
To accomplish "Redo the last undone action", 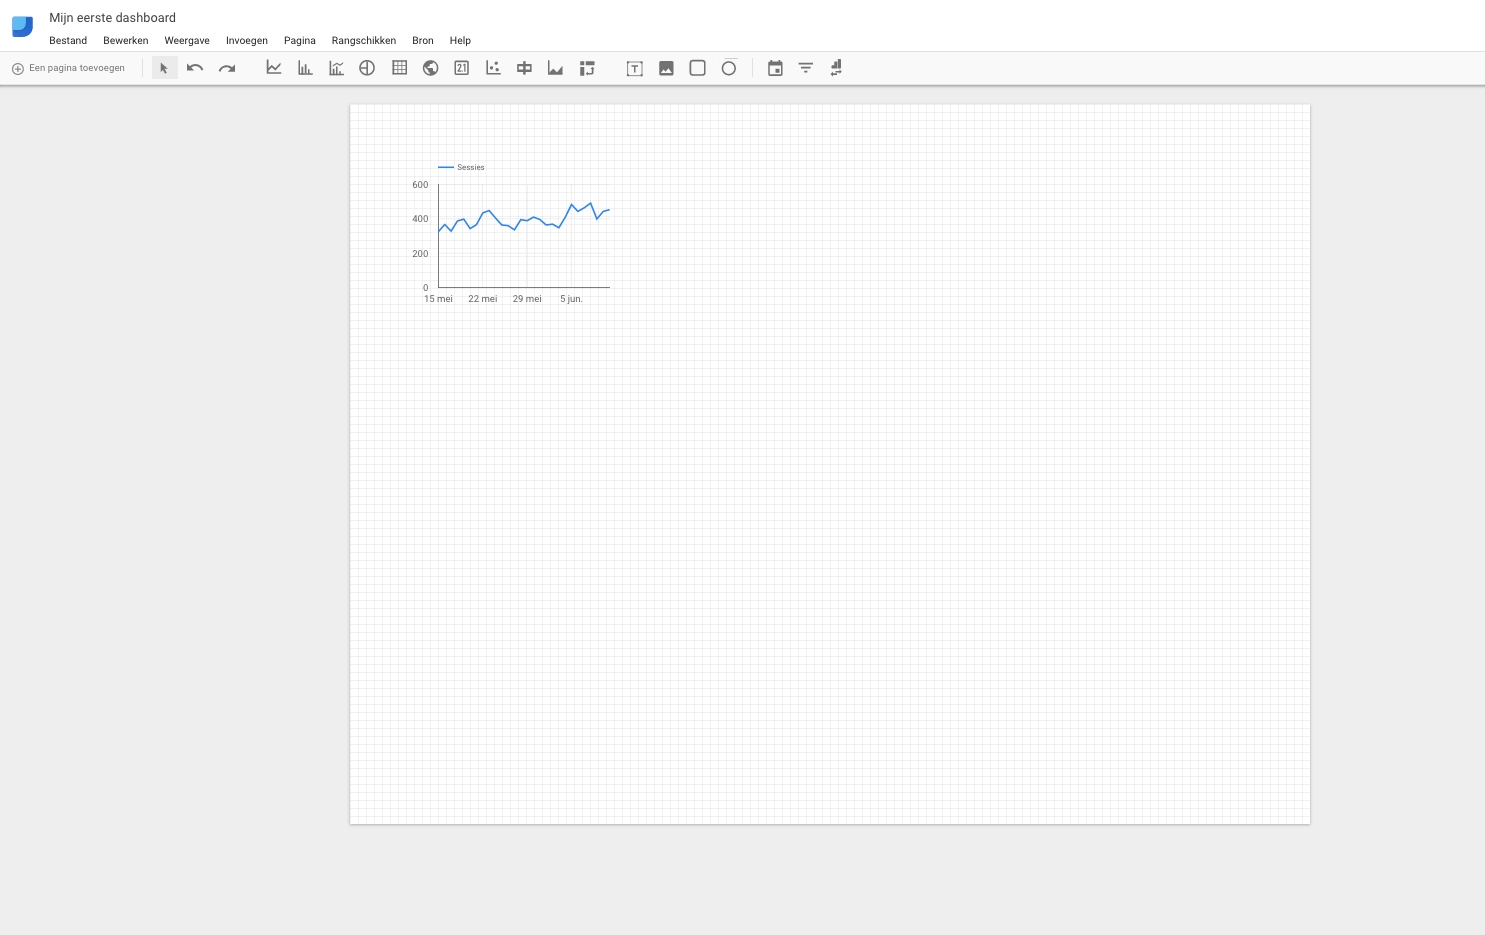I will [227, 68].
